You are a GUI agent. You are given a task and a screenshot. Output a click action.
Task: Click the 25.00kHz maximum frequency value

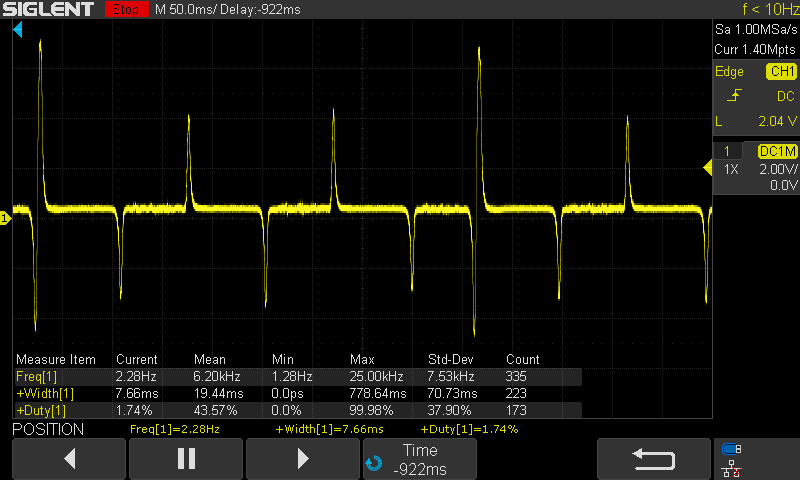pos(377,376)
